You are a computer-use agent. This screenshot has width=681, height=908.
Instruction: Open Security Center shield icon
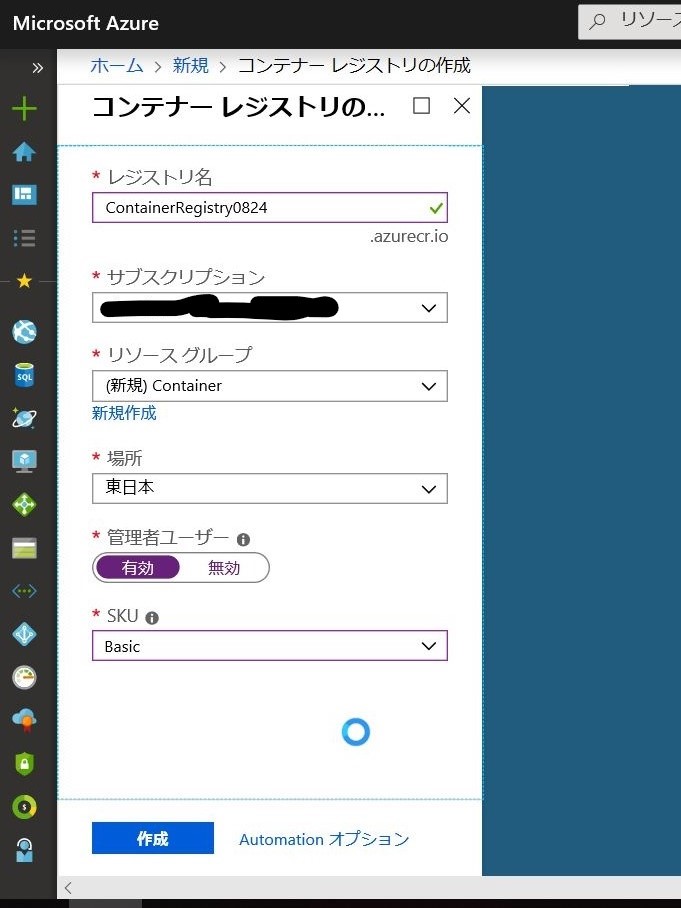click(24, 764)
